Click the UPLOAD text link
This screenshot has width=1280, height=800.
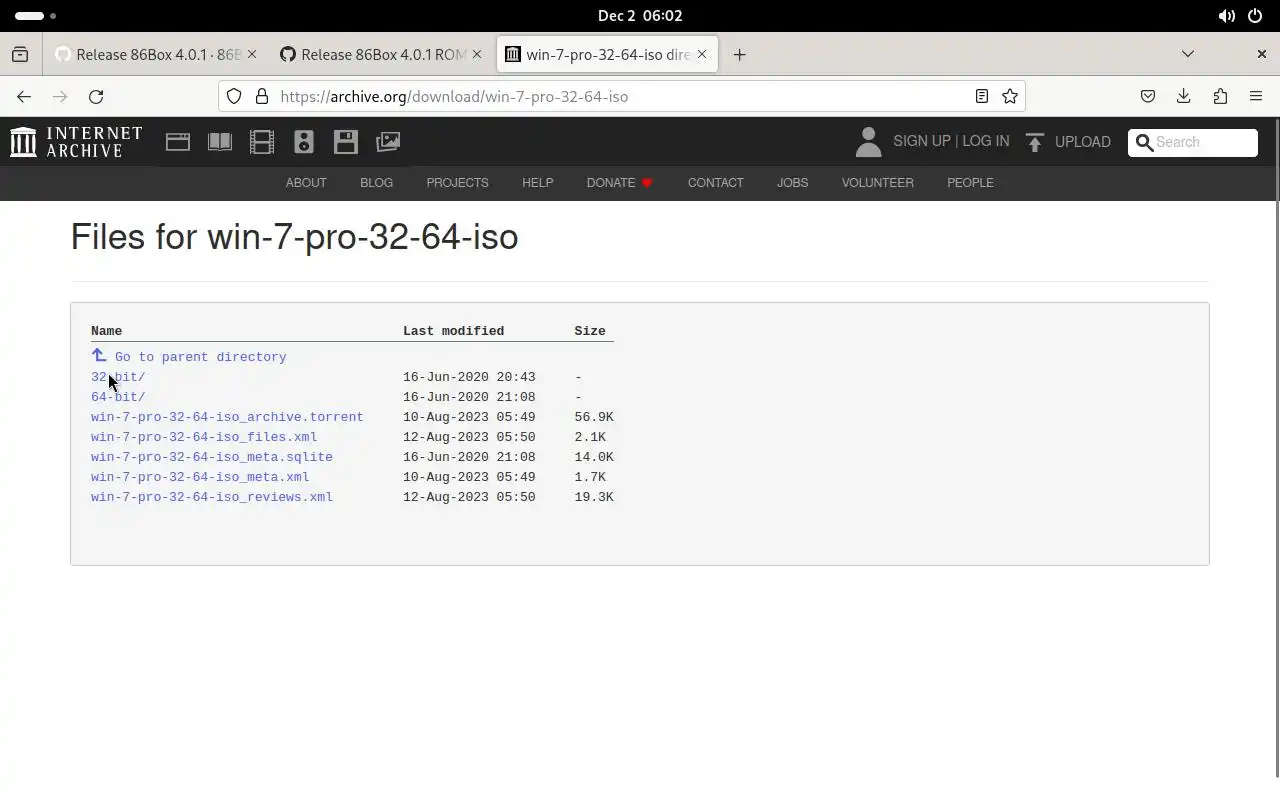[x=1082, y=142]
